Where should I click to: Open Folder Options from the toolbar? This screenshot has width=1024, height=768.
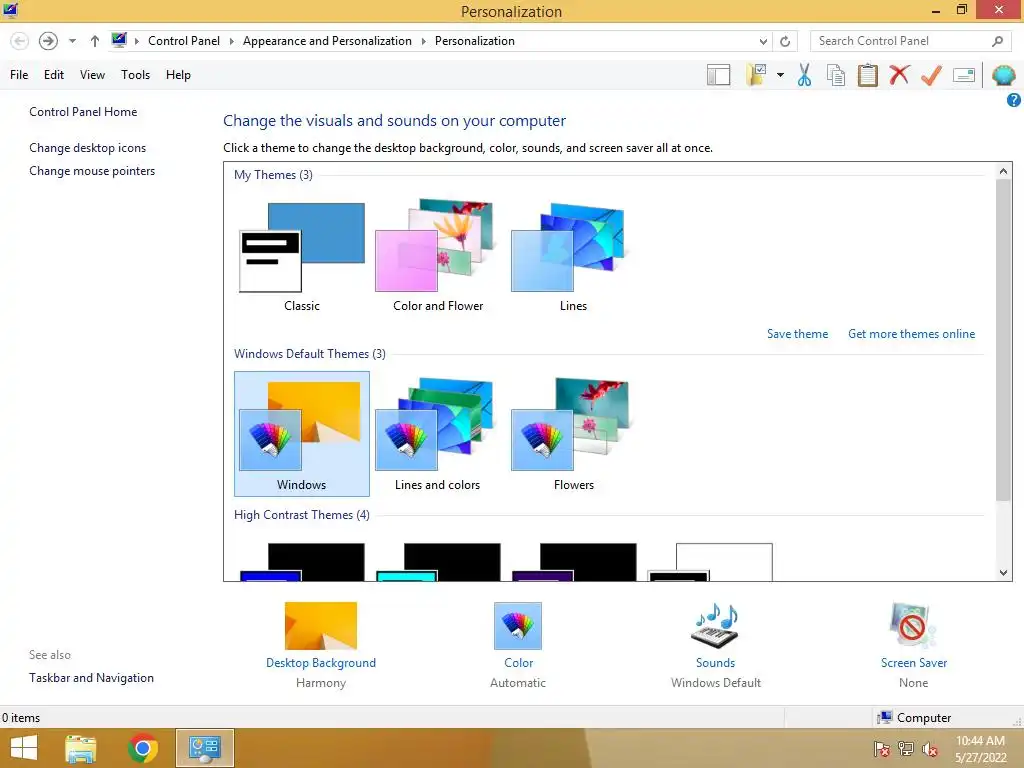click(x=756, y=75)
